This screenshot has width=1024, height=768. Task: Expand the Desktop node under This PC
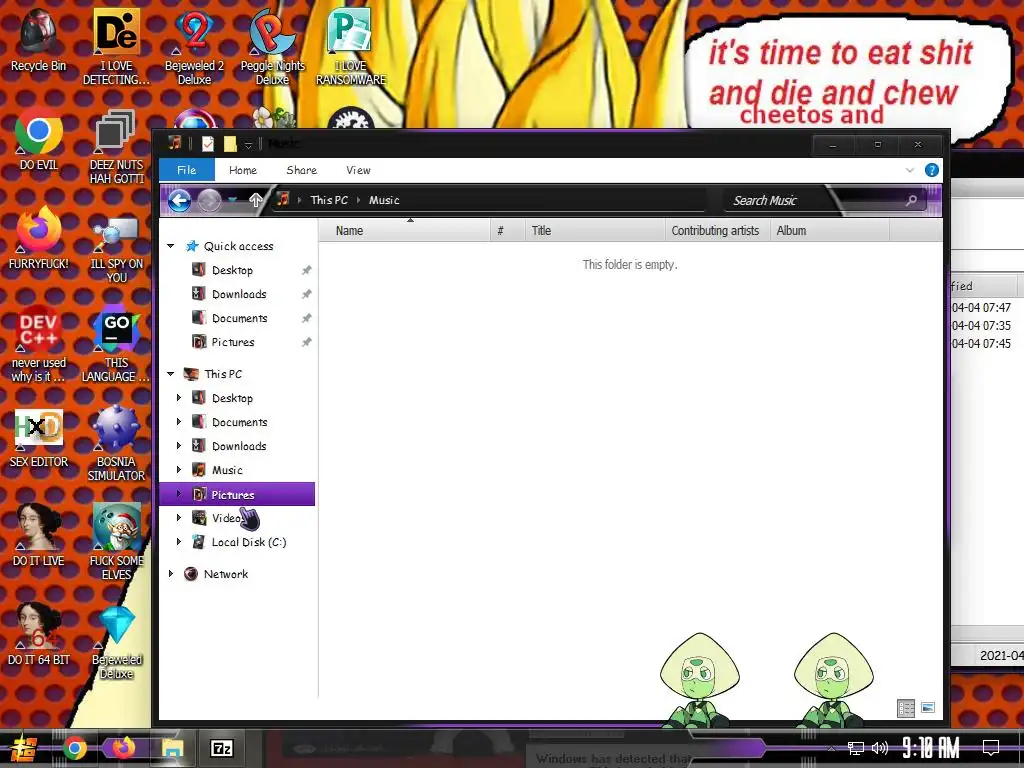179,398
